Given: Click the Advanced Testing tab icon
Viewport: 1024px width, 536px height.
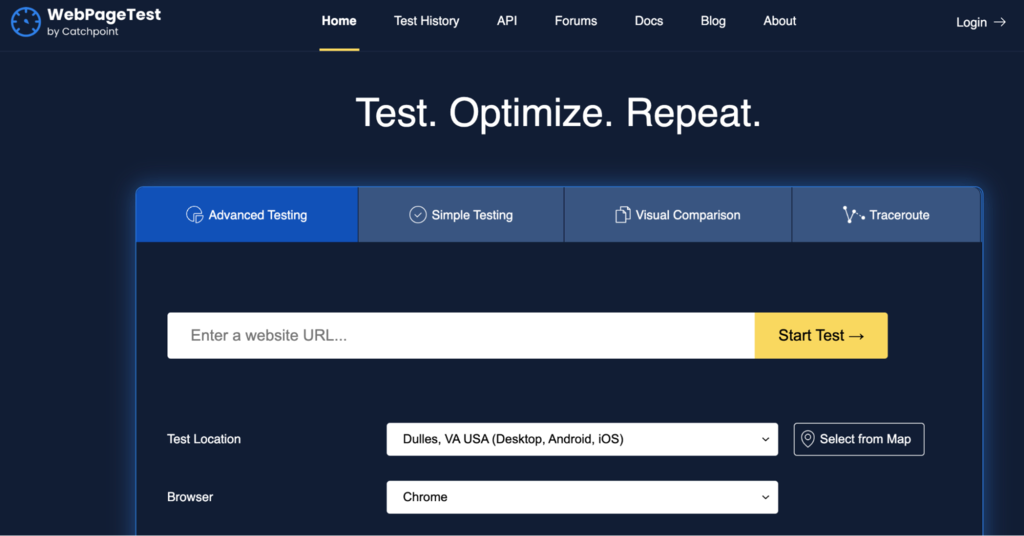Looking at the screenshot, I should click(194, 215).
